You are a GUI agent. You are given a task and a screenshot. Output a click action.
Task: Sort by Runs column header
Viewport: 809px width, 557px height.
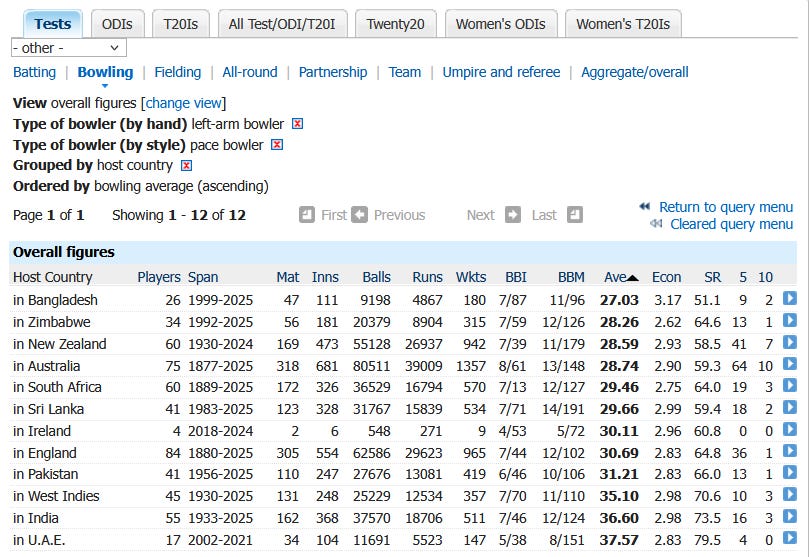click(428, 277)
